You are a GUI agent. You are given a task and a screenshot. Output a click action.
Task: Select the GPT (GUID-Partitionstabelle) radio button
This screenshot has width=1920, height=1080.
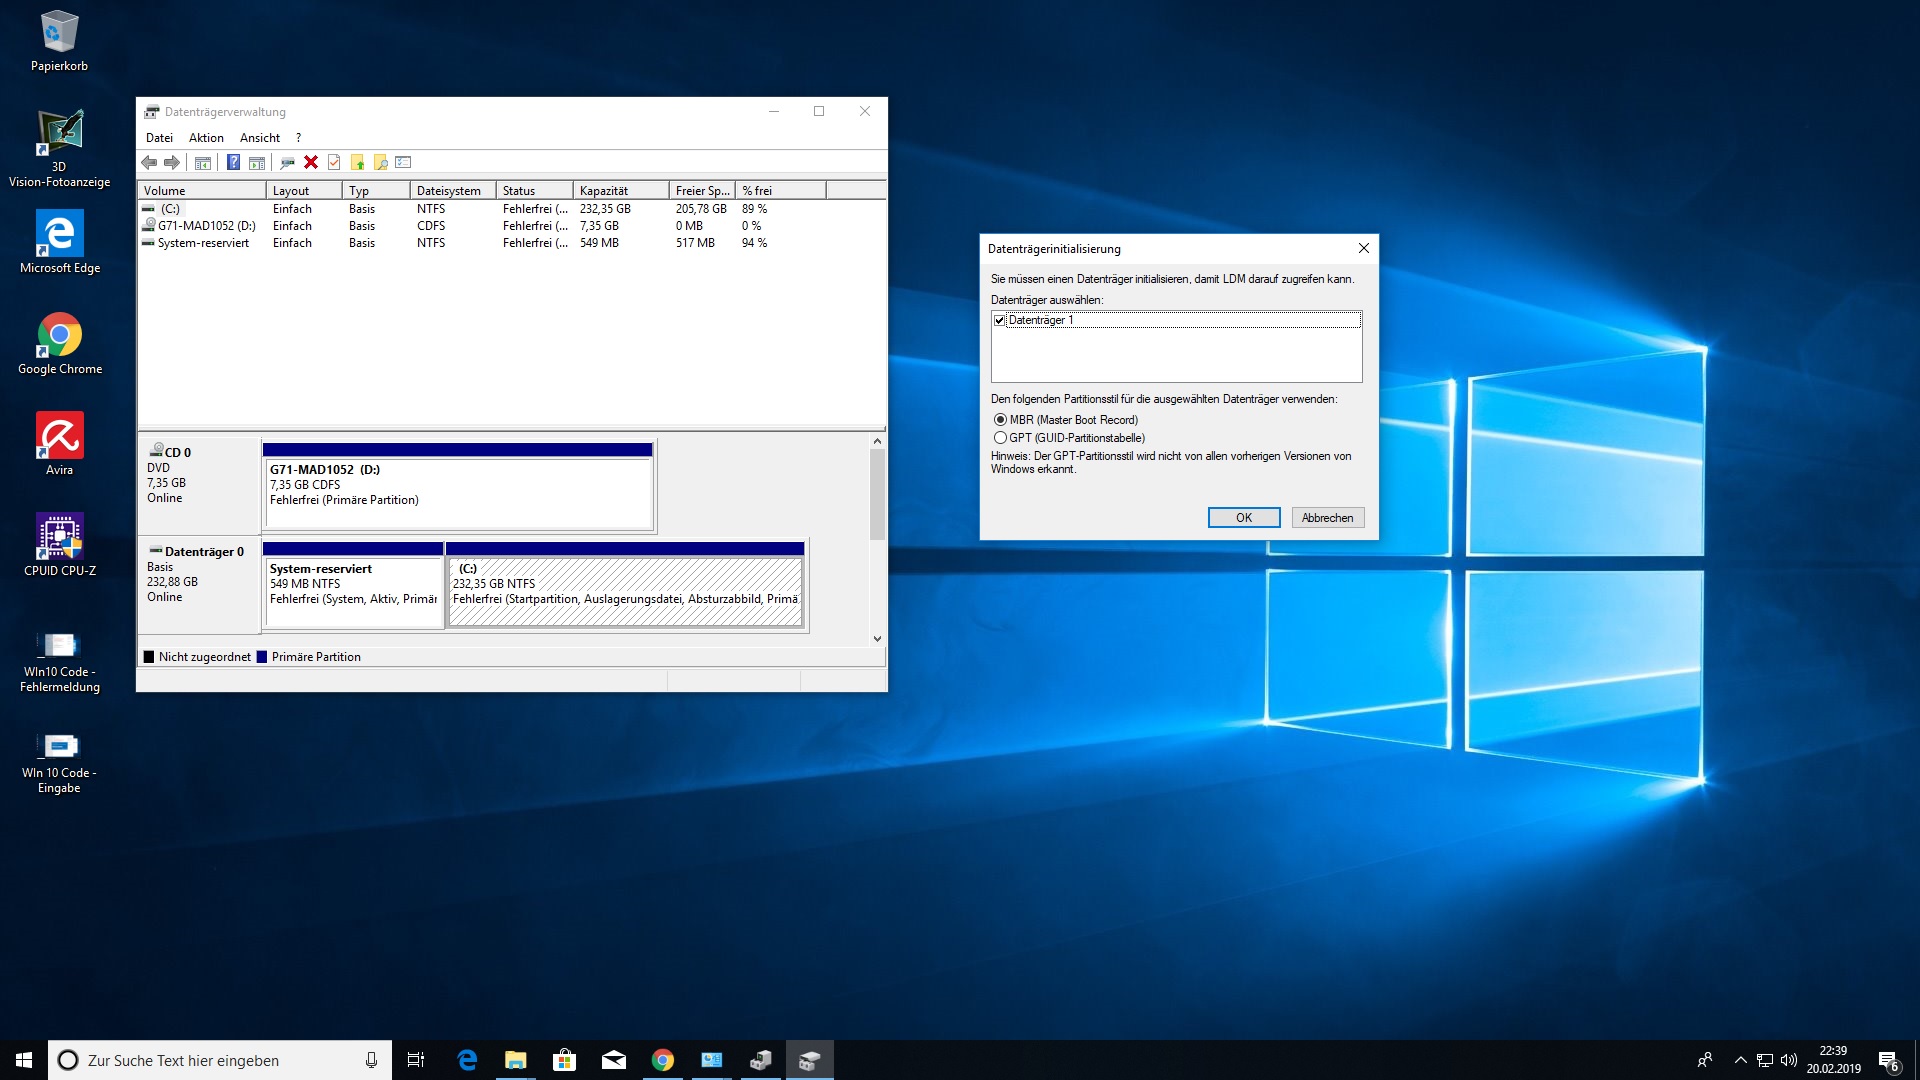coord(1000,438)
